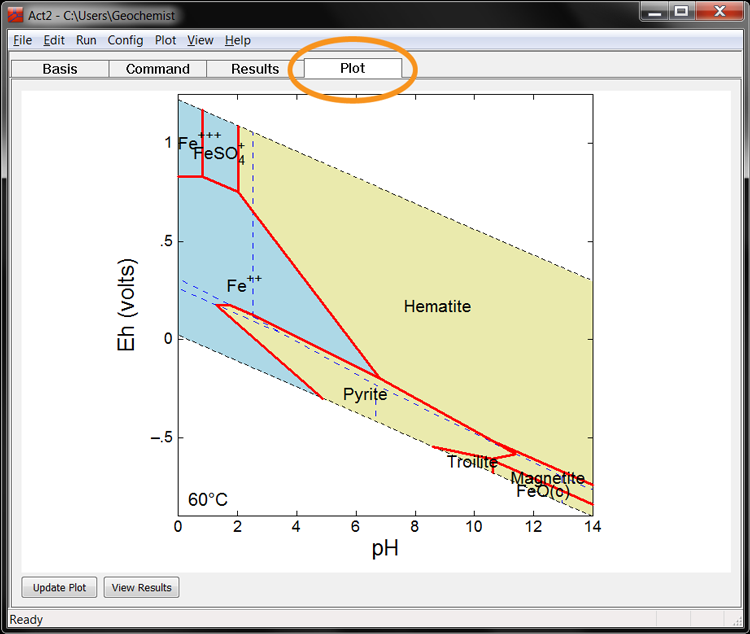The image size is (750, 634).
Task: Click the Ready status bar text
Action: pyautogui.click(x=26, y=620)
